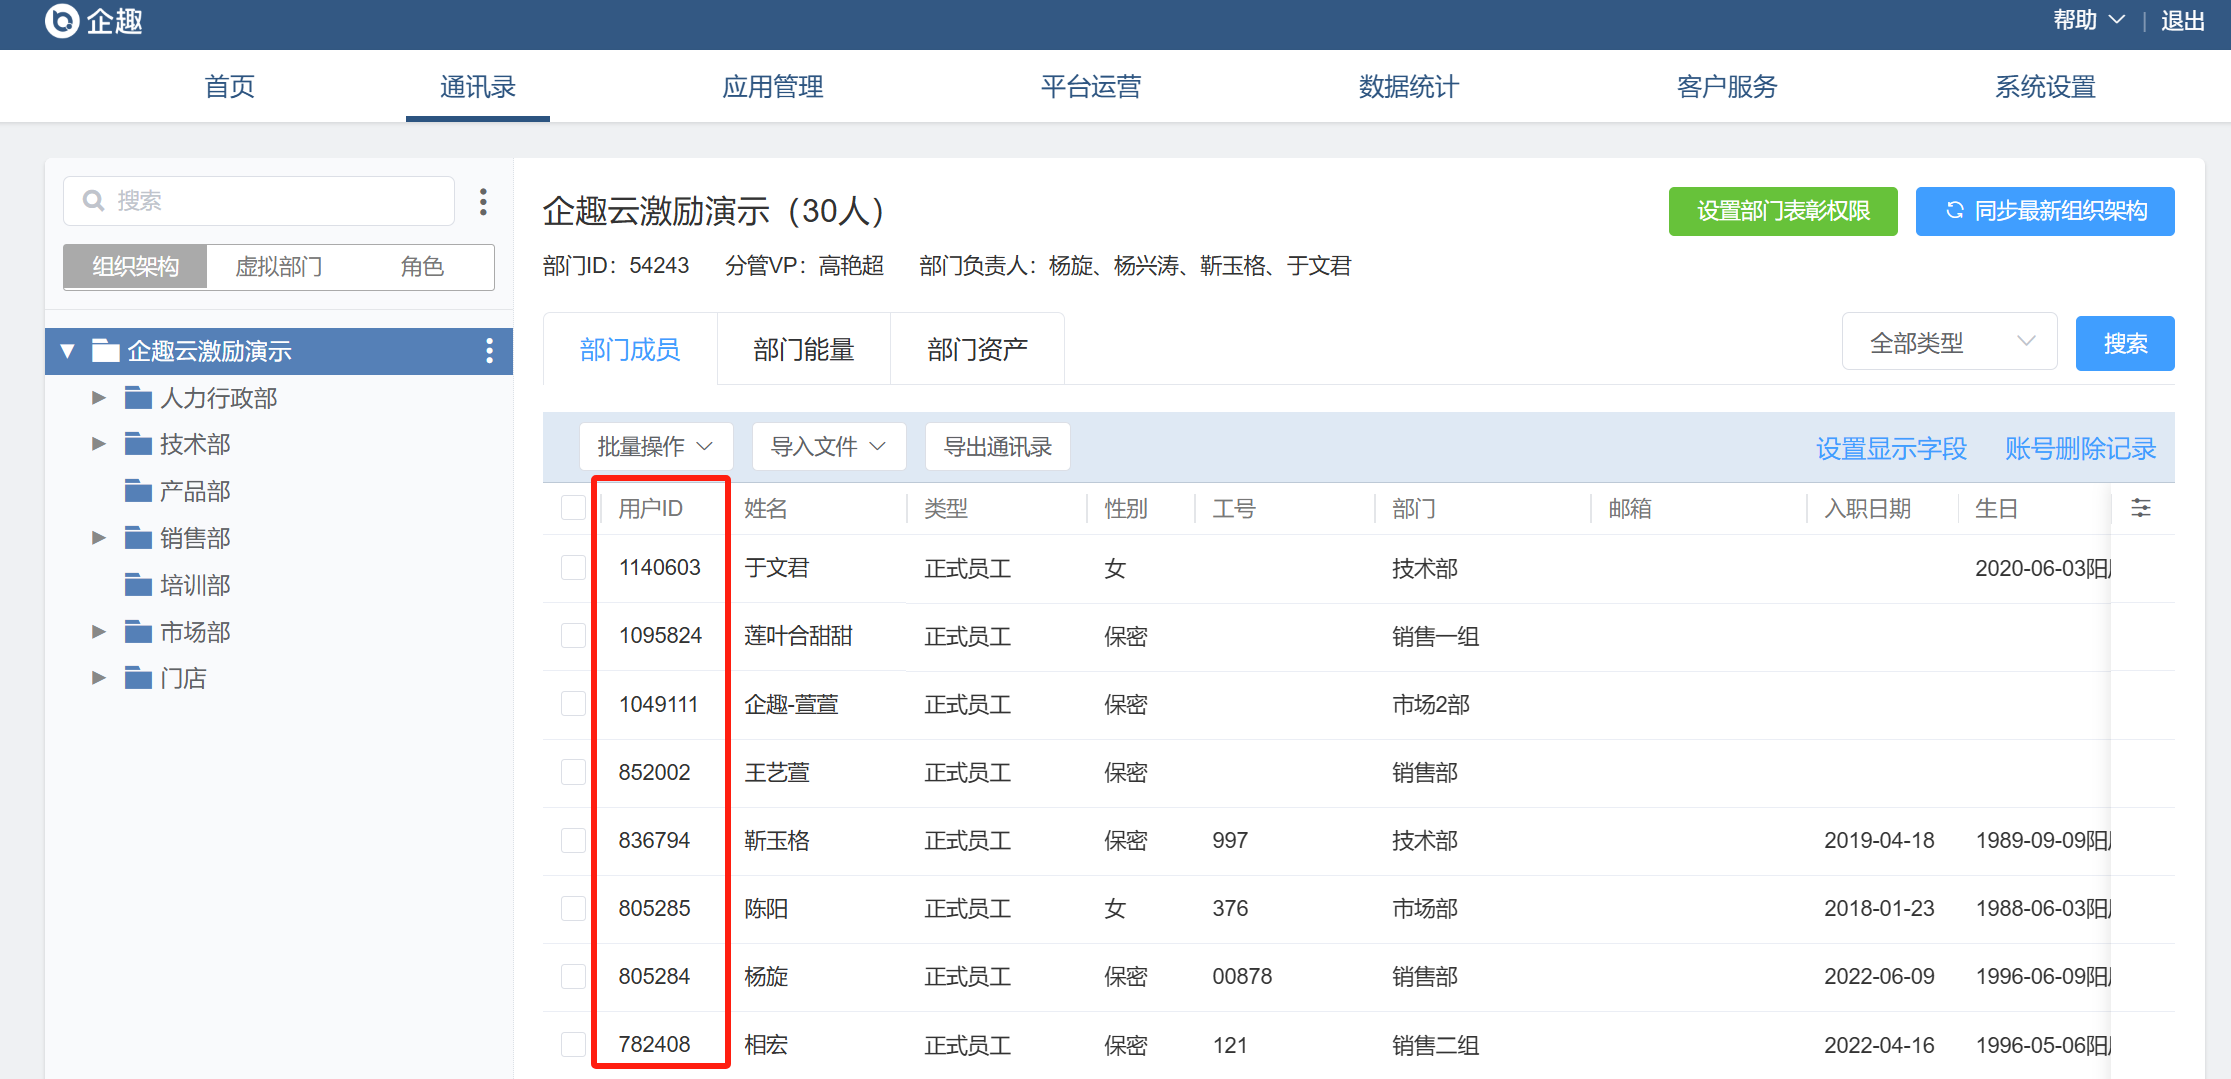Click the 产品部 folder icon

[138, 491]
